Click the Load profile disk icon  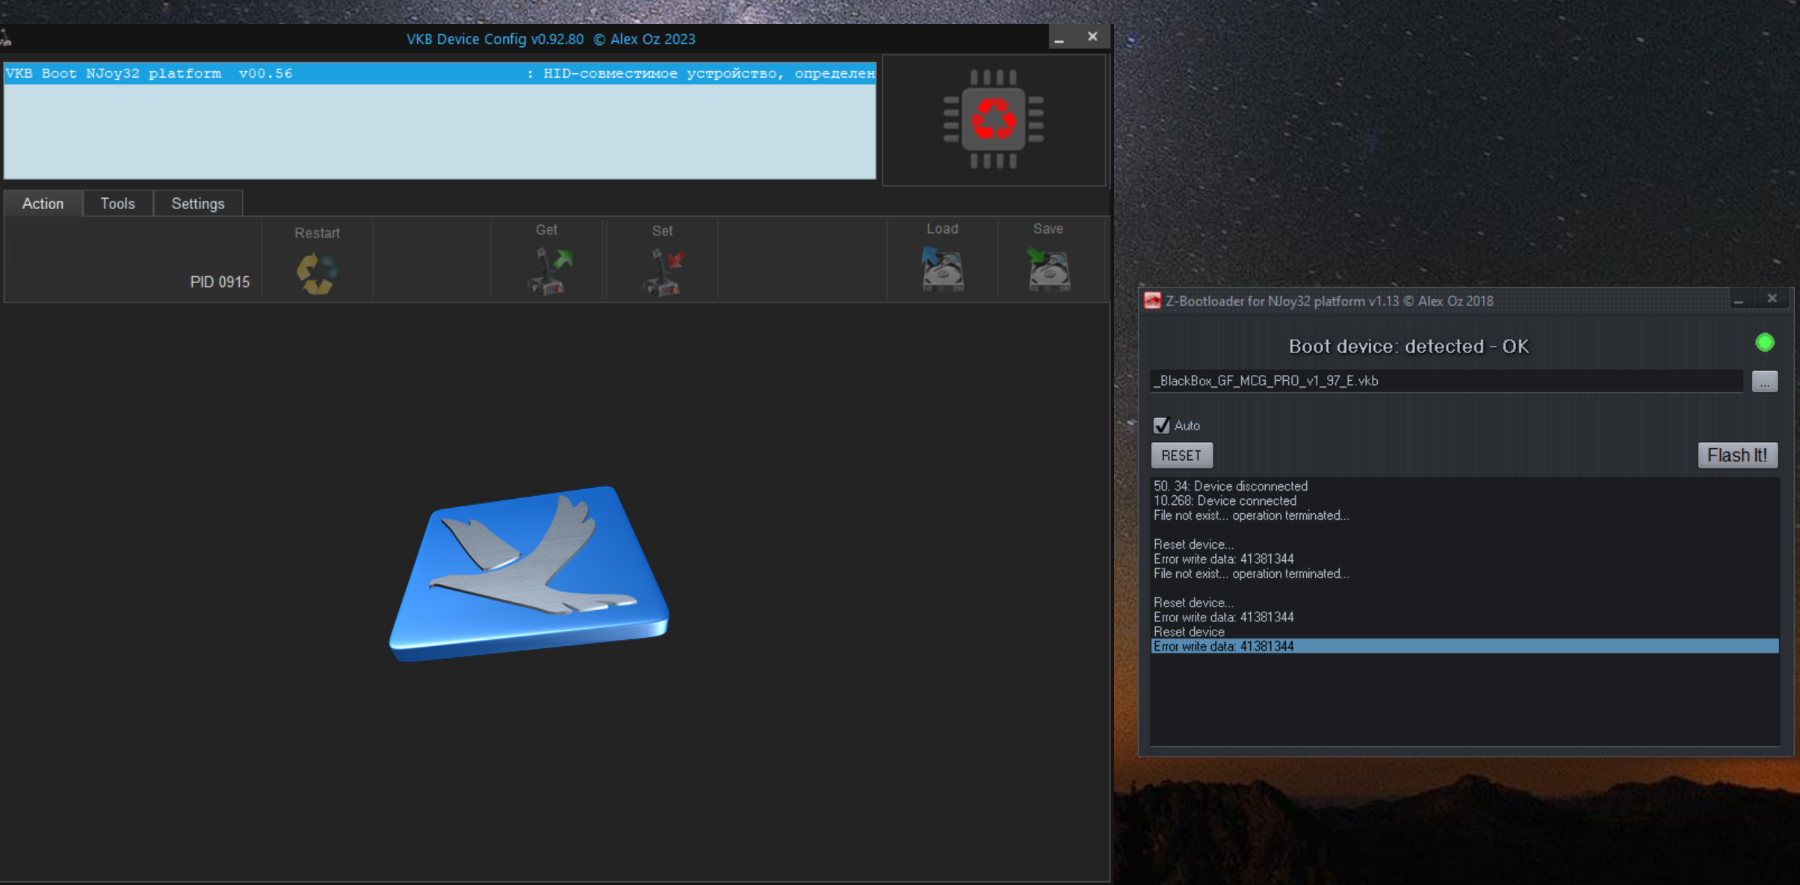coord(942,269)
